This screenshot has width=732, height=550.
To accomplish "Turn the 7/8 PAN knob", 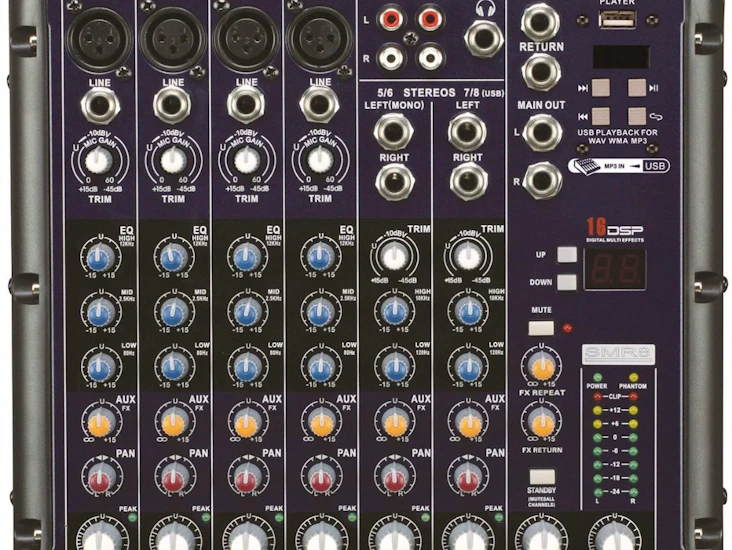I will tap(469, 477).
